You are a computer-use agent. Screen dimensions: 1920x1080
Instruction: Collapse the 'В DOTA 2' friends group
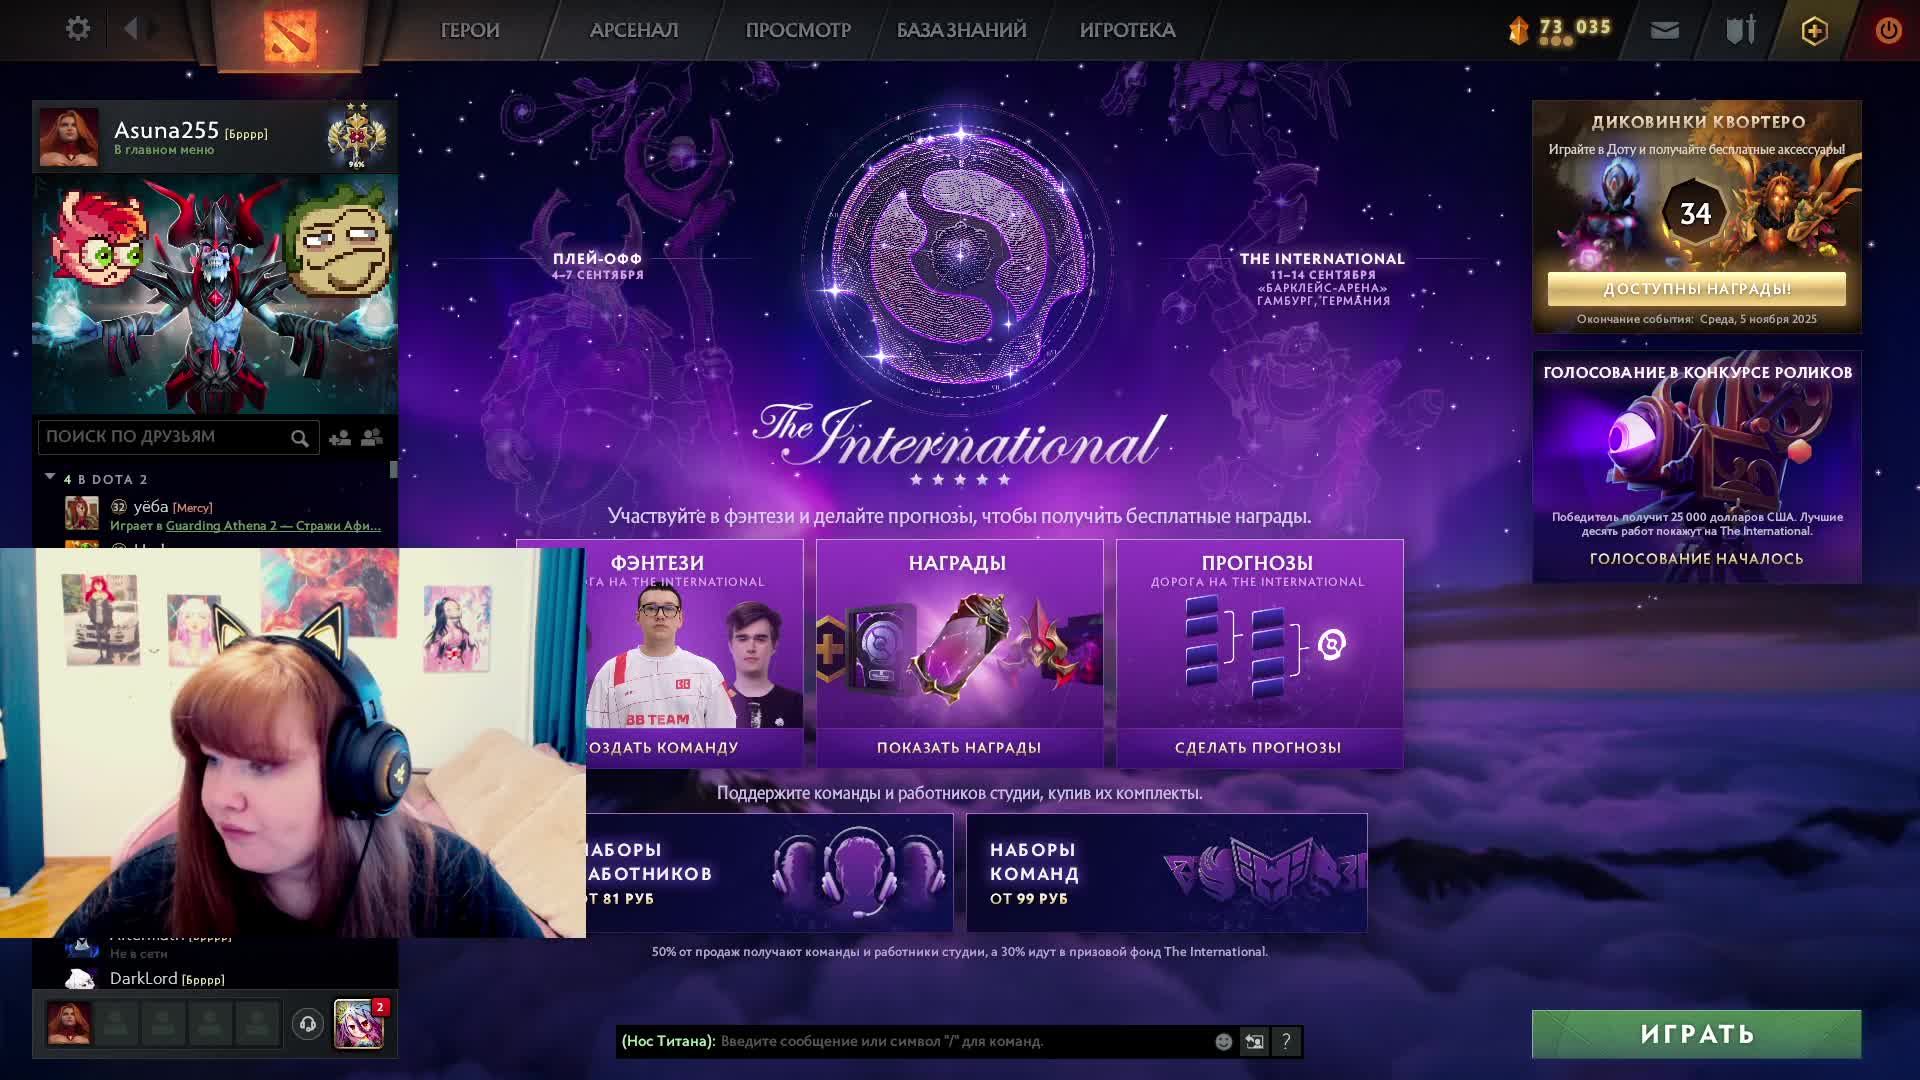coord(50,479)
